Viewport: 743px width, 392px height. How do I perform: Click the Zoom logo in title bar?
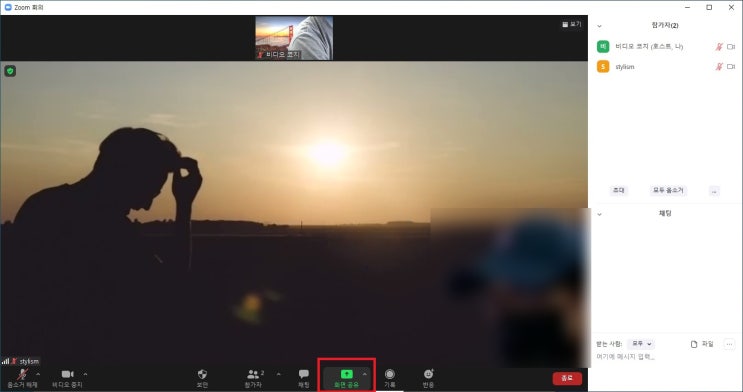pos(8,8)
